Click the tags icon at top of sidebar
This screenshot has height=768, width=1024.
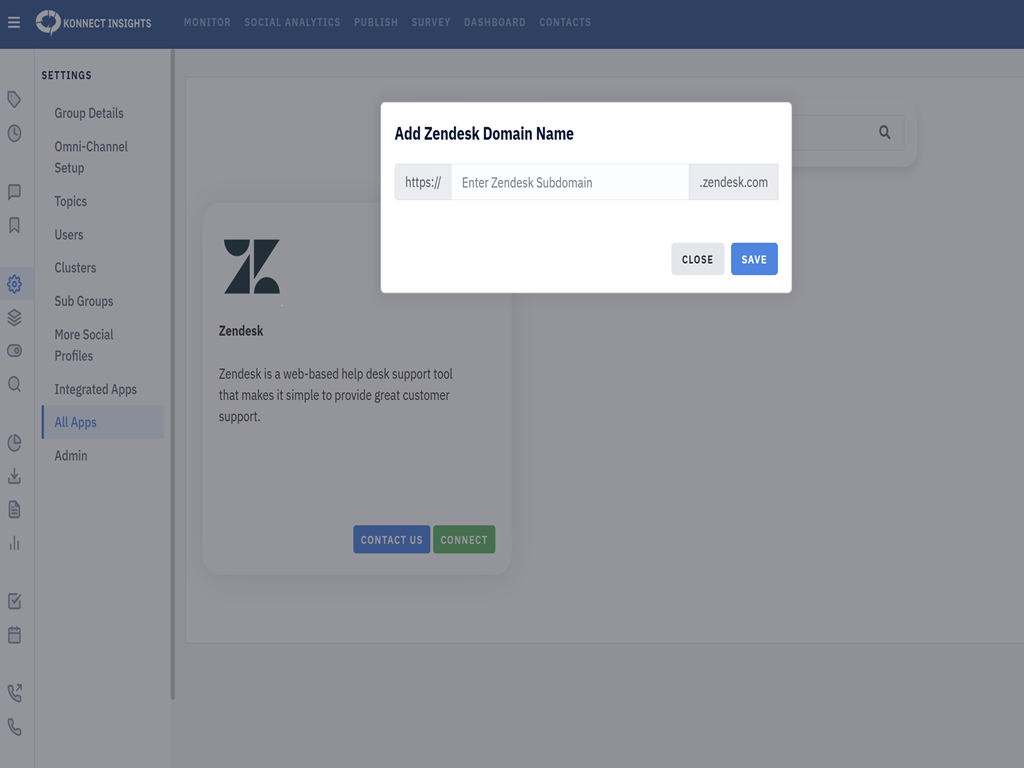pyautogui.click(x=14, y=100)
